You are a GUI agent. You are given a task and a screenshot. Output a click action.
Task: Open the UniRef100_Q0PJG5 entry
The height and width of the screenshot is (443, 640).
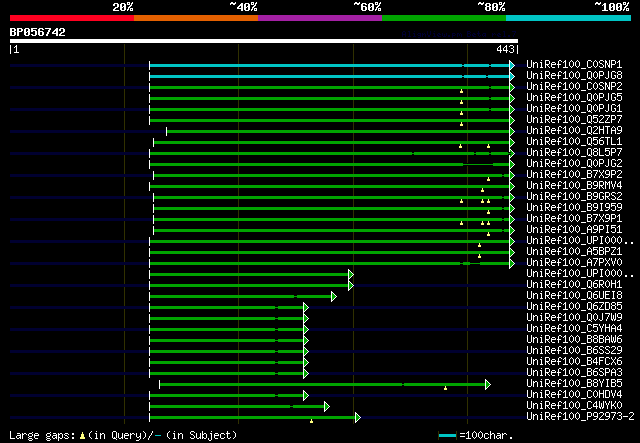pos(574,98)
